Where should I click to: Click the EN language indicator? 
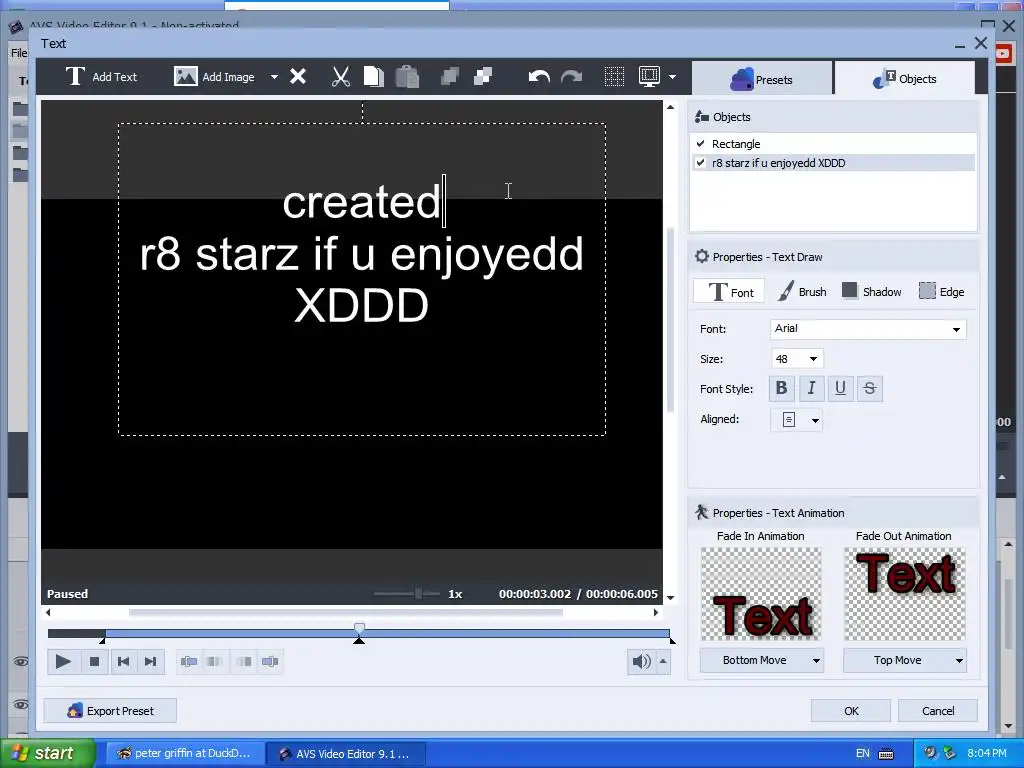pyautogui.click(x=863, y=753)
